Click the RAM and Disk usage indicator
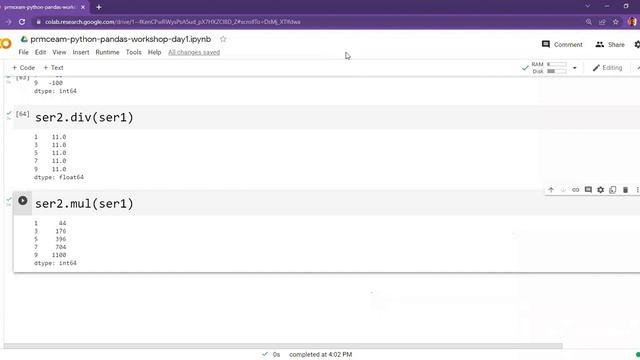Viewport: 640px width, 360px height. coord(549,68)
